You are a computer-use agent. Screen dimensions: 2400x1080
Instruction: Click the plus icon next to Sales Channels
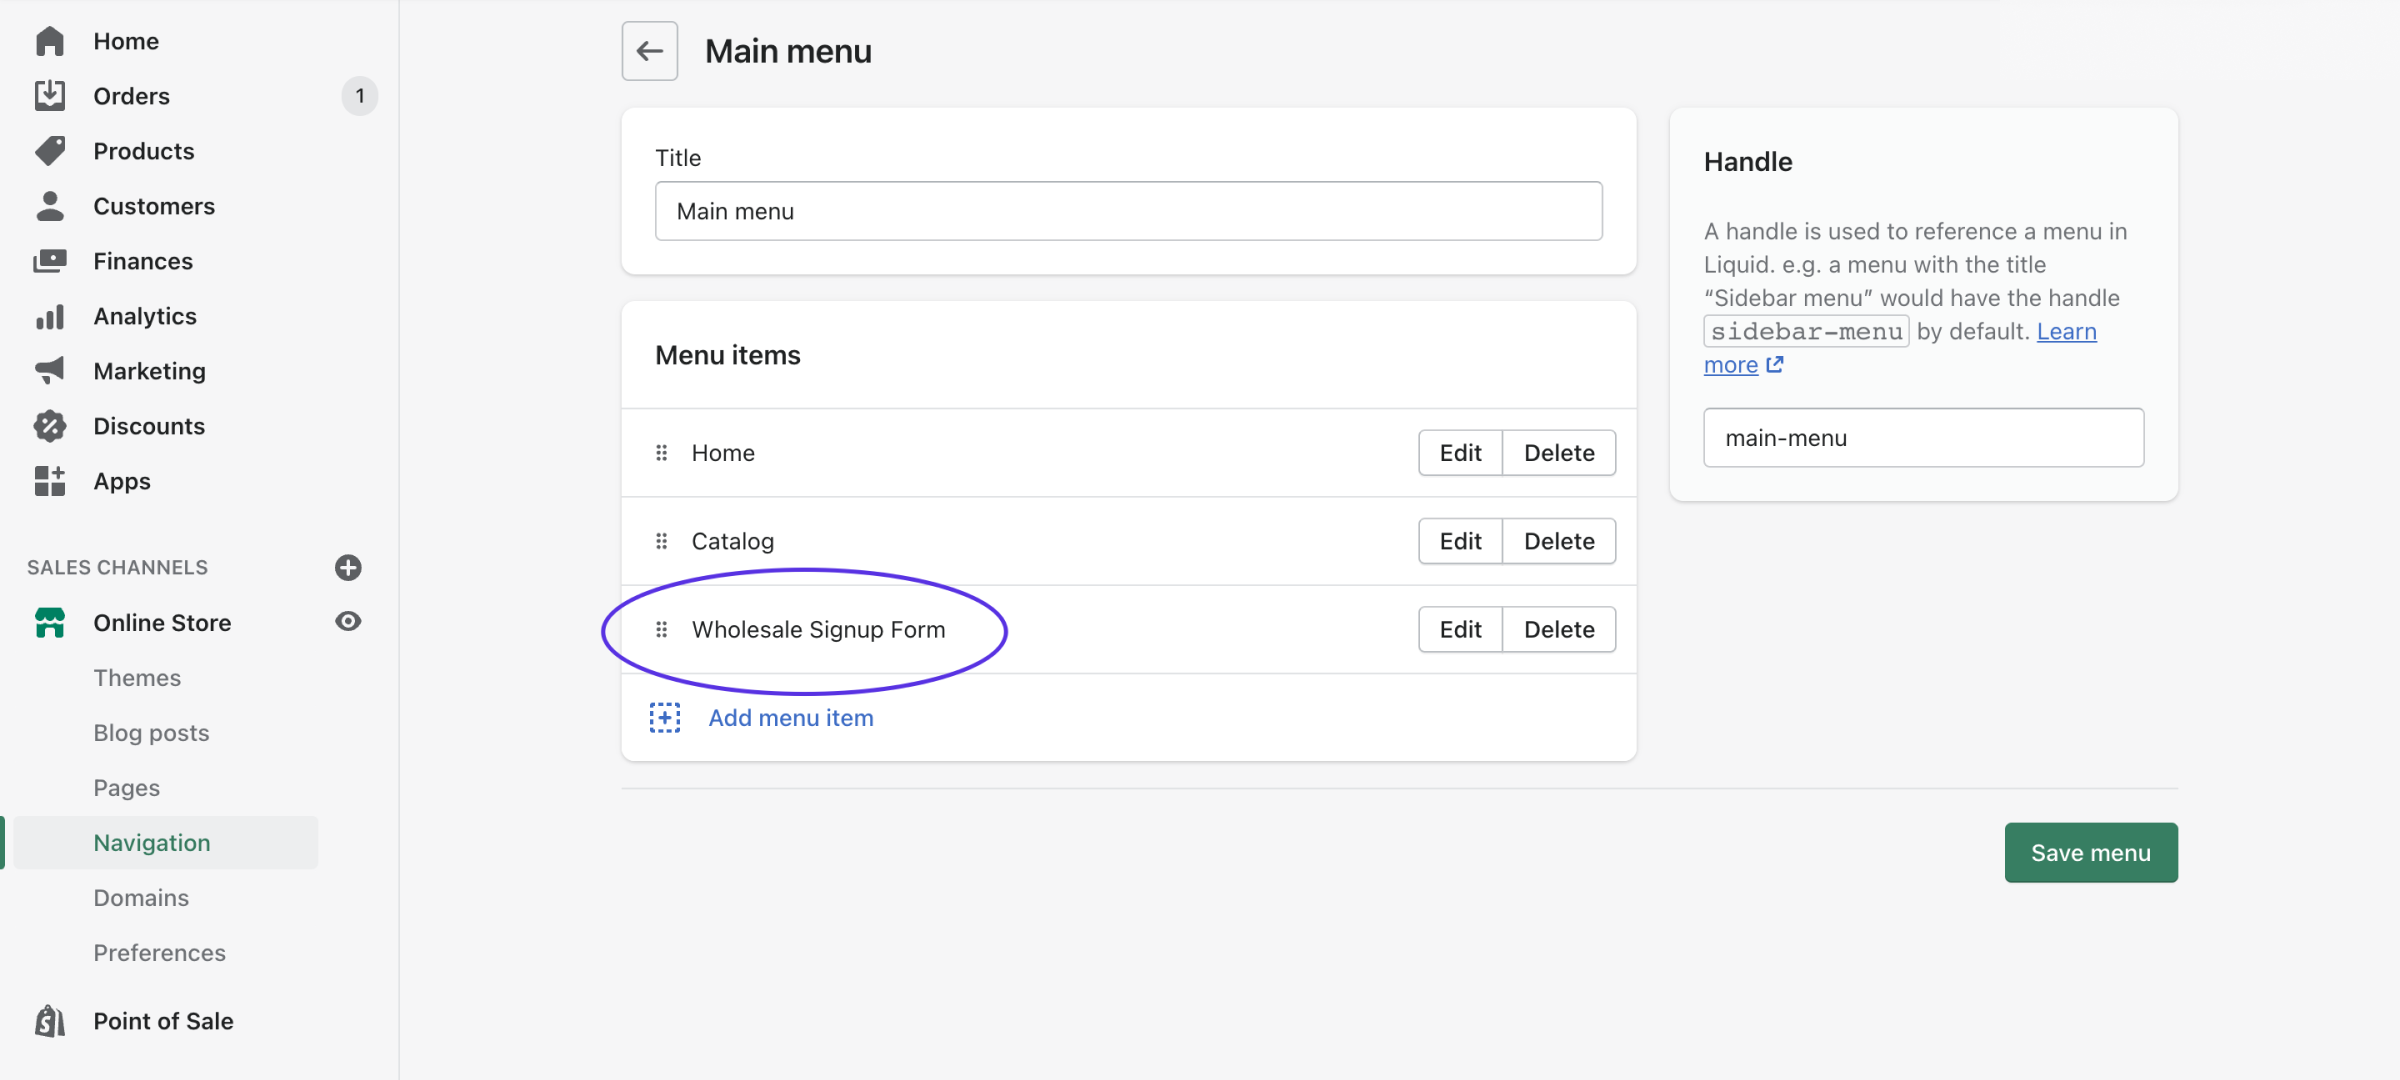click(348, 568)
